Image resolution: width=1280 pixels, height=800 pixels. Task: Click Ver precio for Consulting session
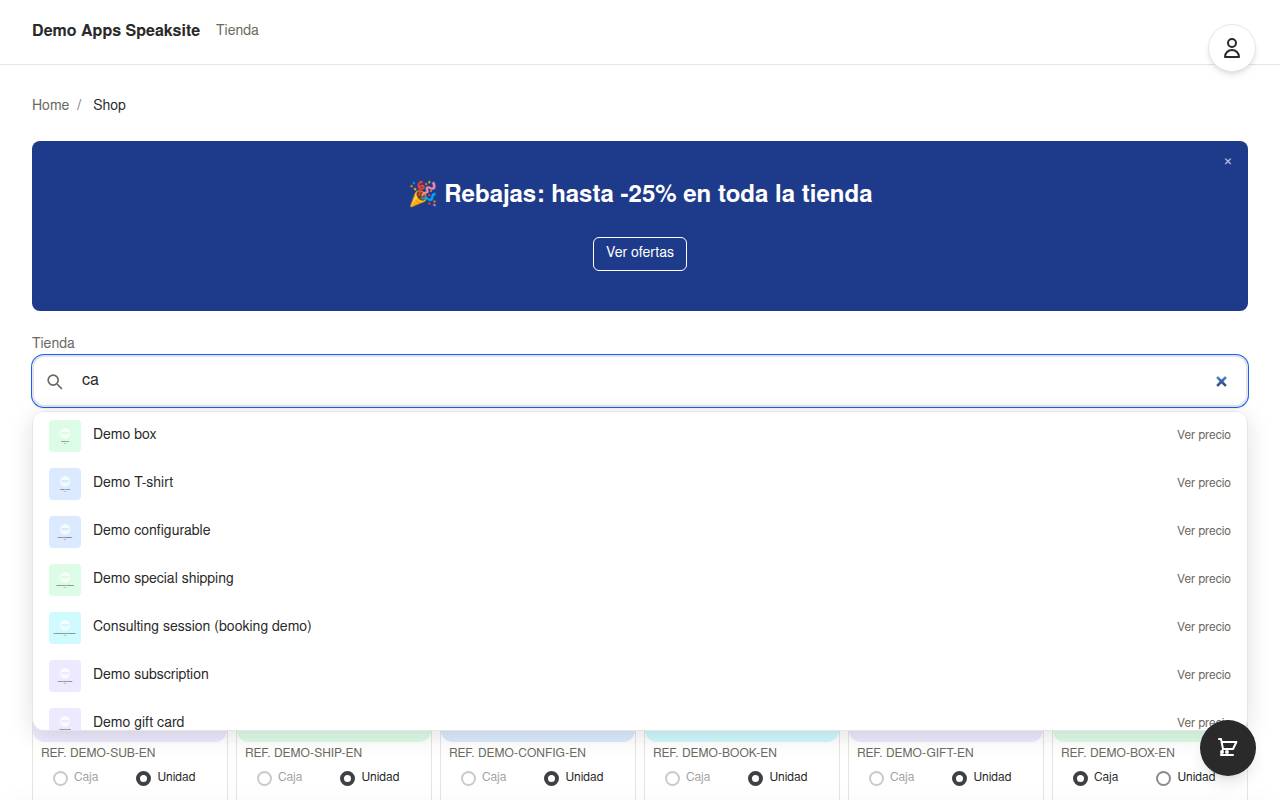tap(1204, 627)
